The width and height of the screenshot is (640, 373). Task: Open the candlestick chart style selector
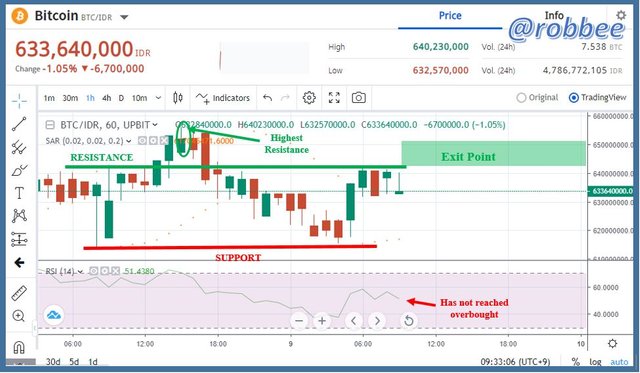[178, 98]
